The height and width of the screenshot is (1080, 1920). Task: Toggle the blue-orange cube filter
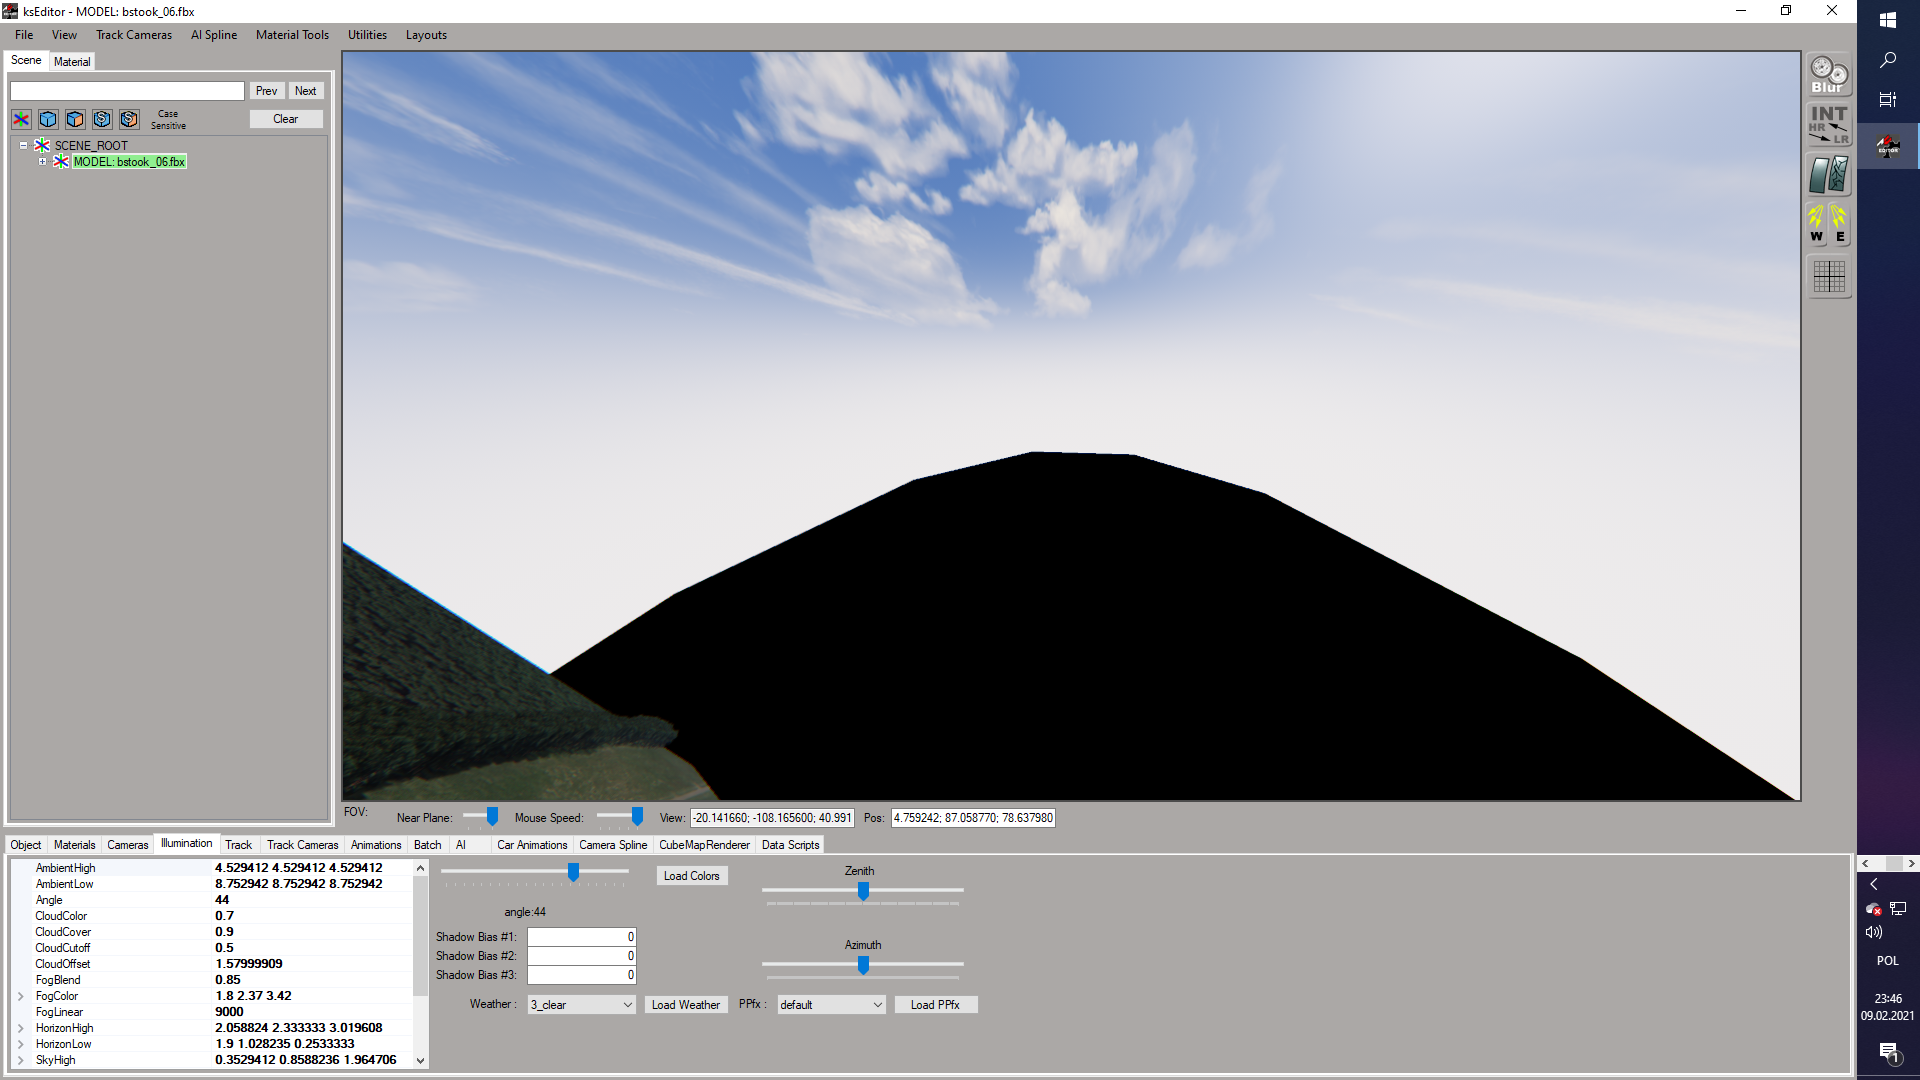coord(75,119)
